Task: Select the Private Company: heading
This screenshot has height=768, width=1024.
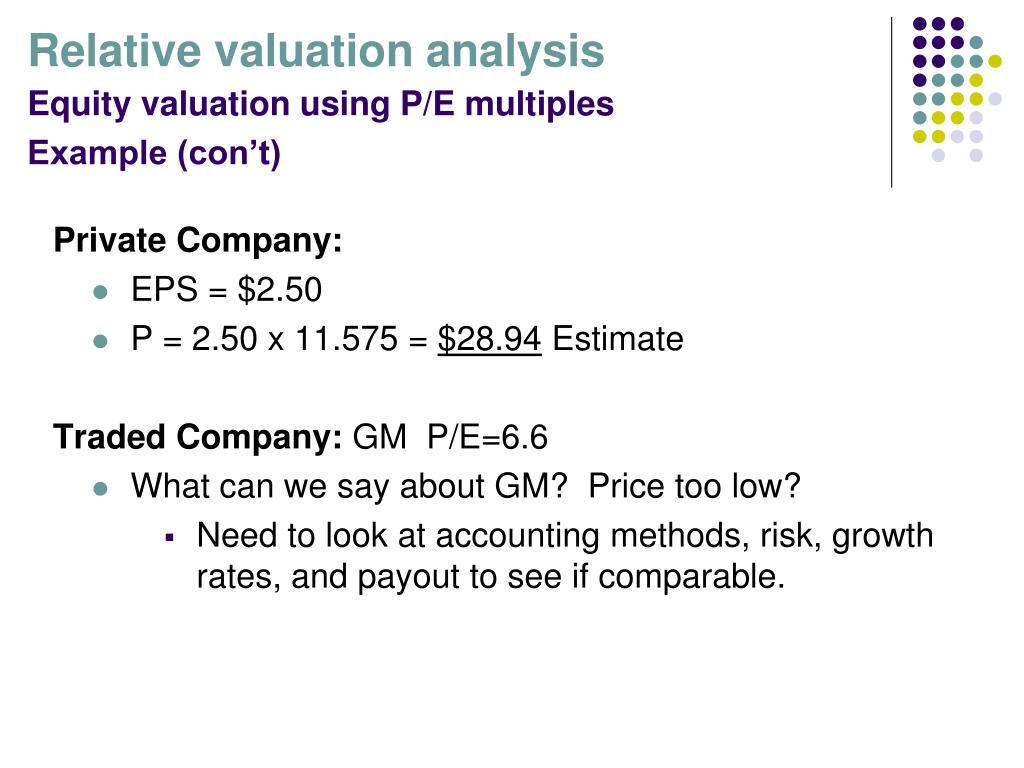Action: [x=198, y=241]
